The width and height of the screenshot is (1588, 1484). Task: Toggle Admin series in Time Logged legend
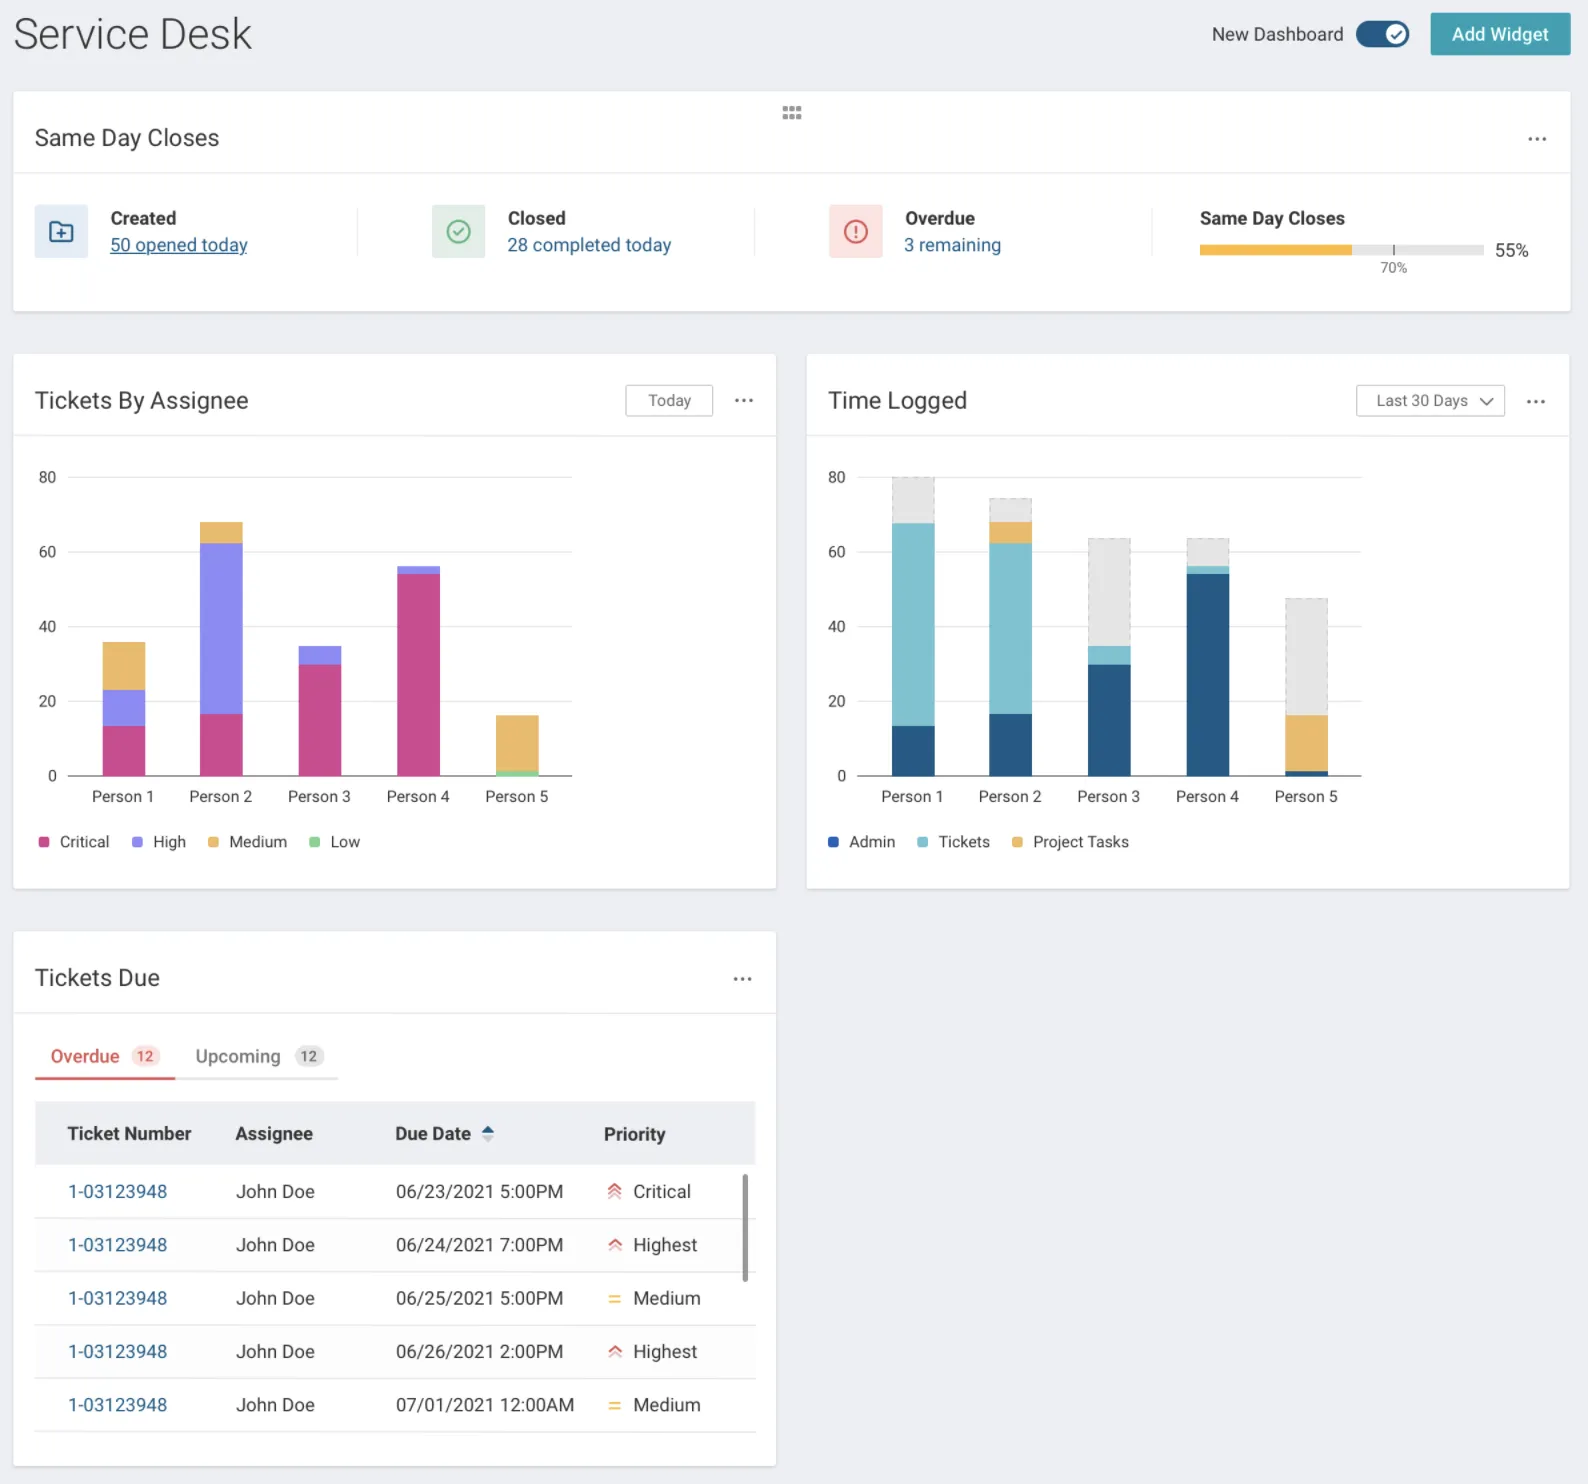(862, 842)
